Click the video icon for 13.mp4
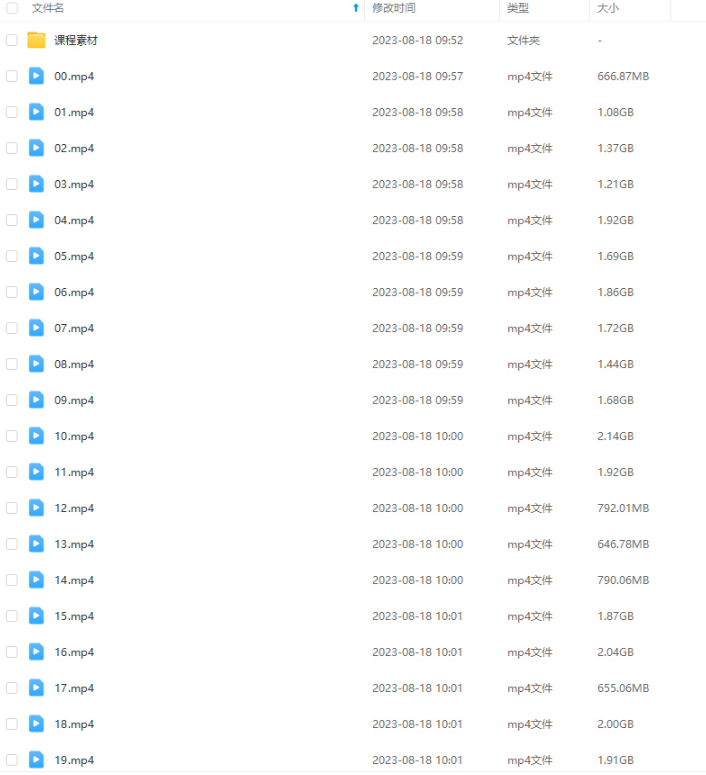The image size is (706, 775). (36, 544)
